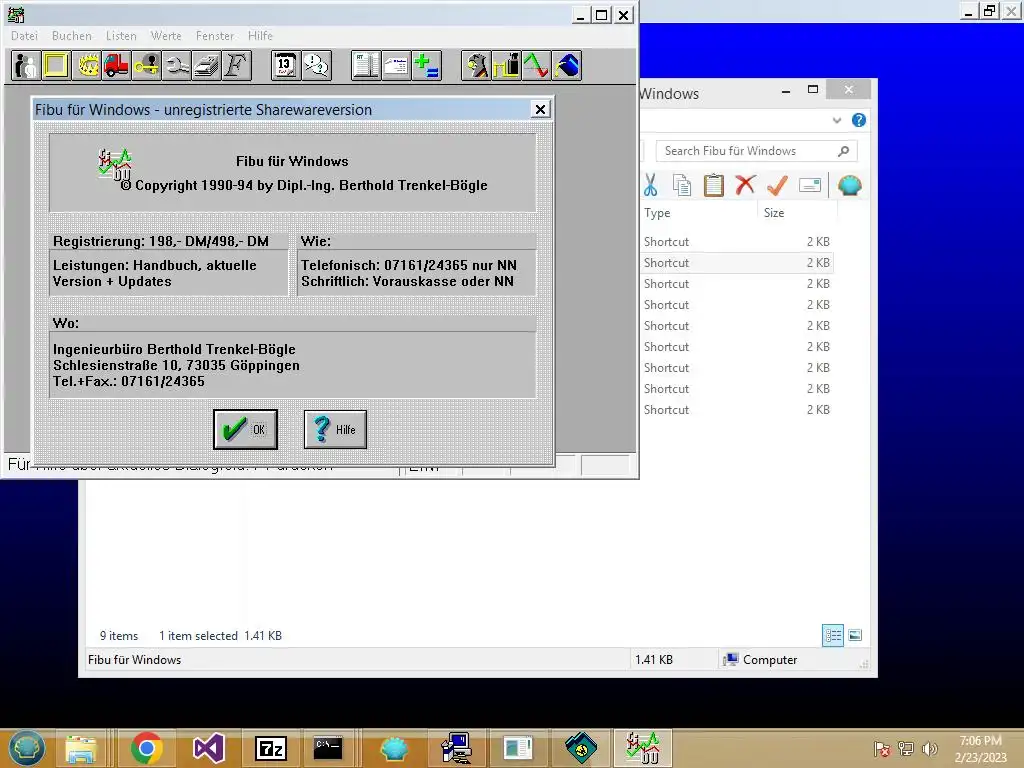Click '9 items' in Explorer status bar
This screenshot has height=768, width=1024.
[x=119, y=635]
